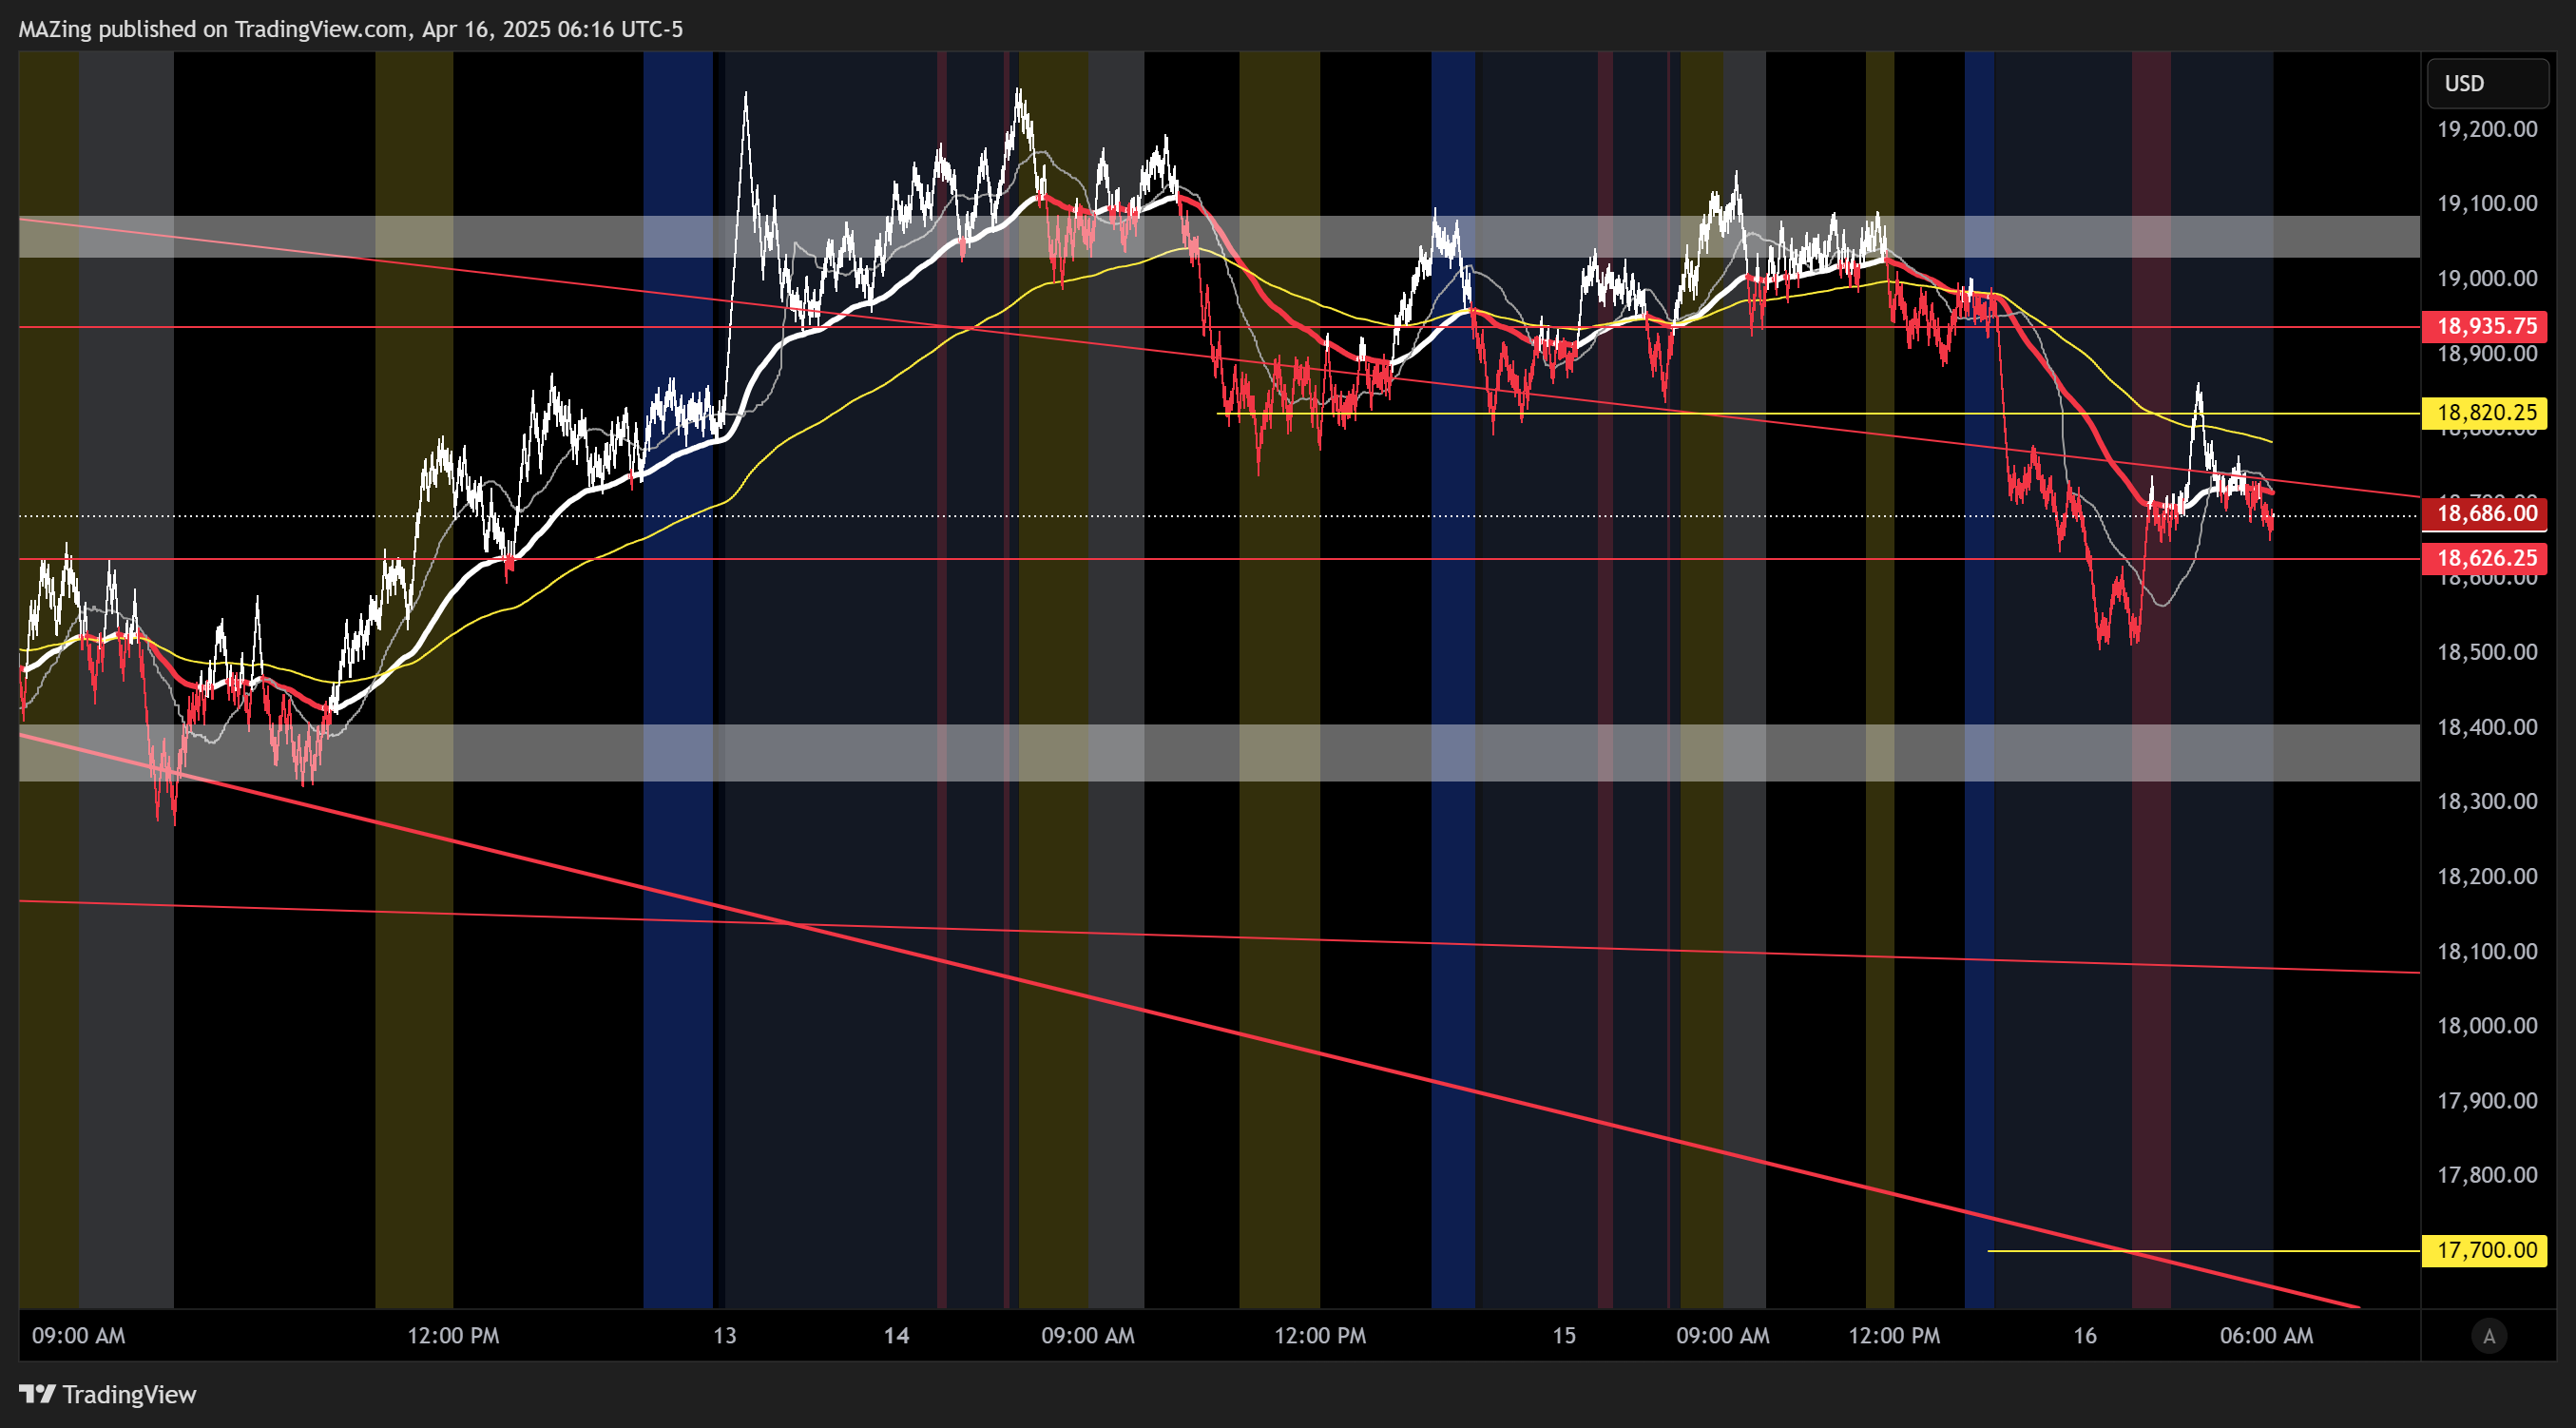This screenshot has height=1428, width=2576.
Task: Click the date label 15 on time axis
Action: tap(1564, 1336)
